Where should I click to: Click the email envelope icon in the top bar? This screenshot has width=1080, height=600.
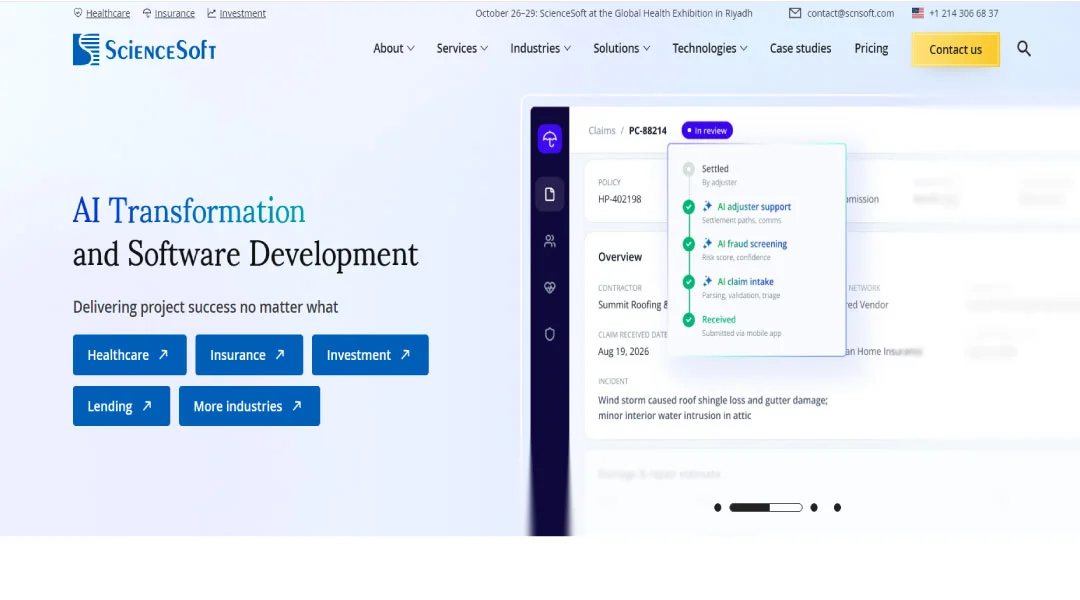tap(795, 13)
